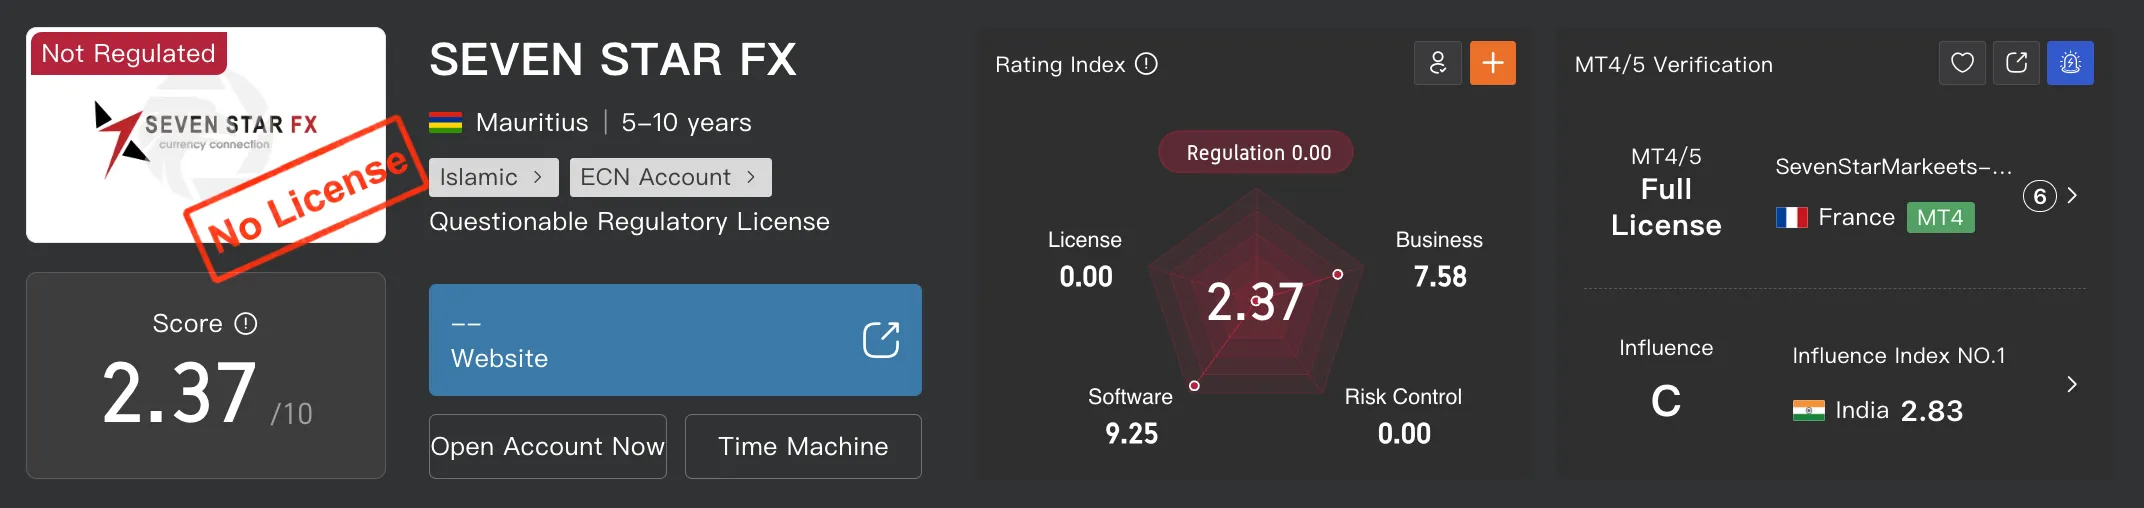This screenshot has width=2144, height=508.
Task: Open the ECN Account tag
Action: point(670,177)
